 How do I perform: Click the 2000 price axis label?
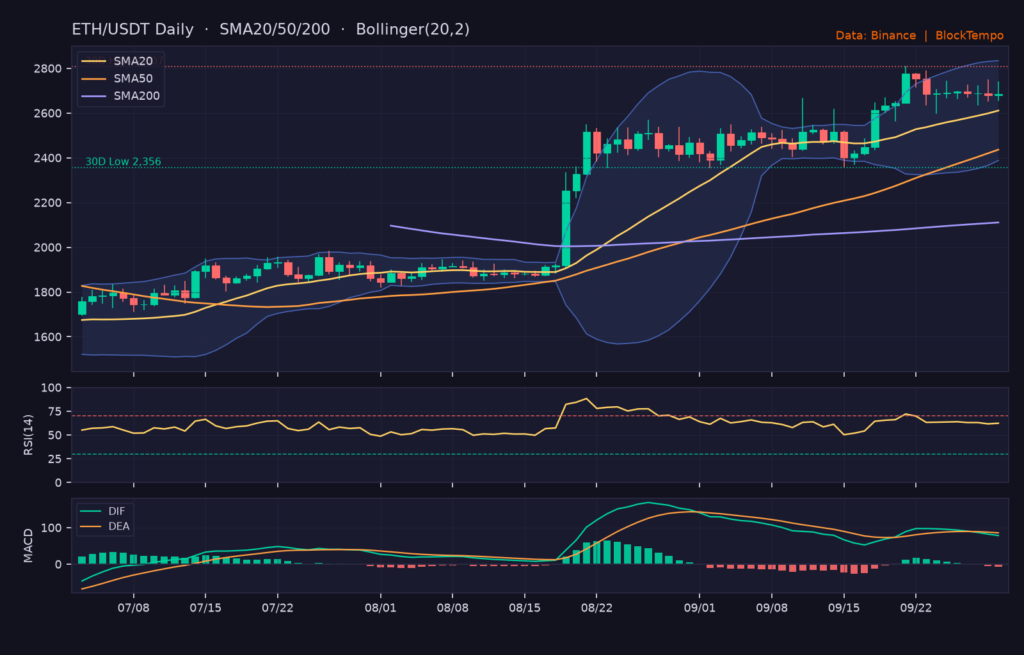coord(48,248)
